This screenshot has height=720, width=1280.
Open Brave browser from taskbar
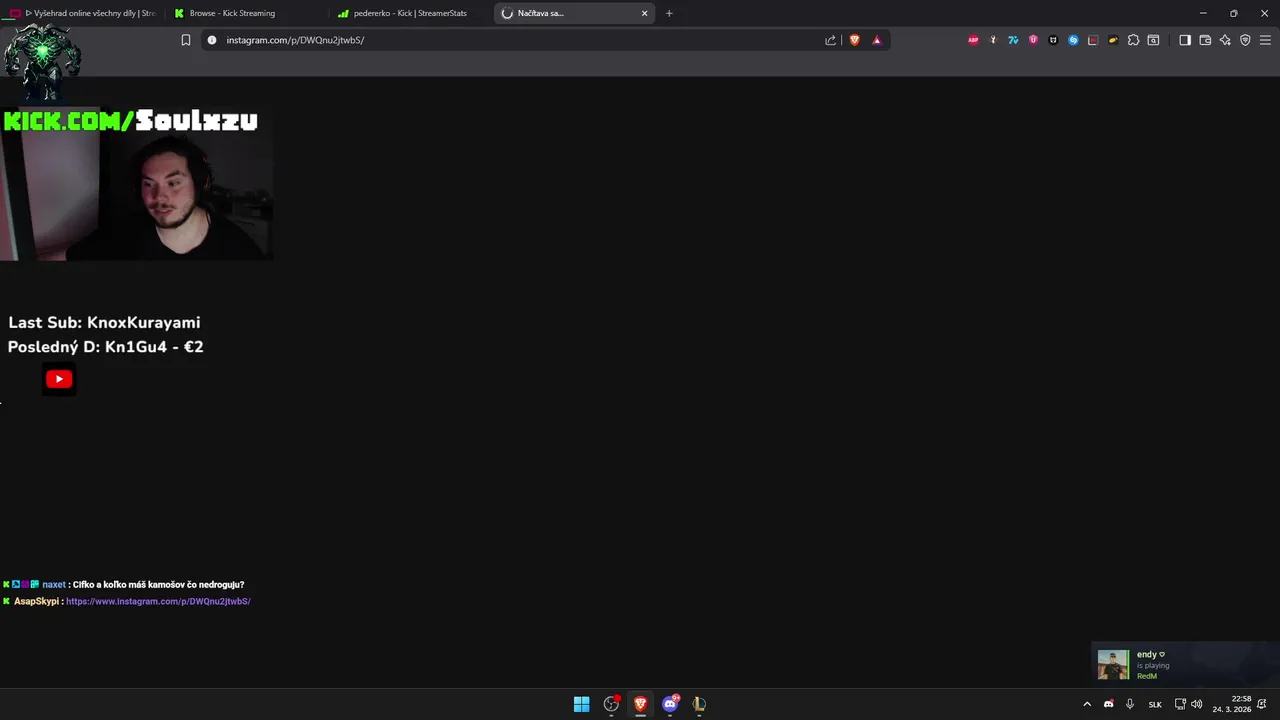tap(640, 704)
